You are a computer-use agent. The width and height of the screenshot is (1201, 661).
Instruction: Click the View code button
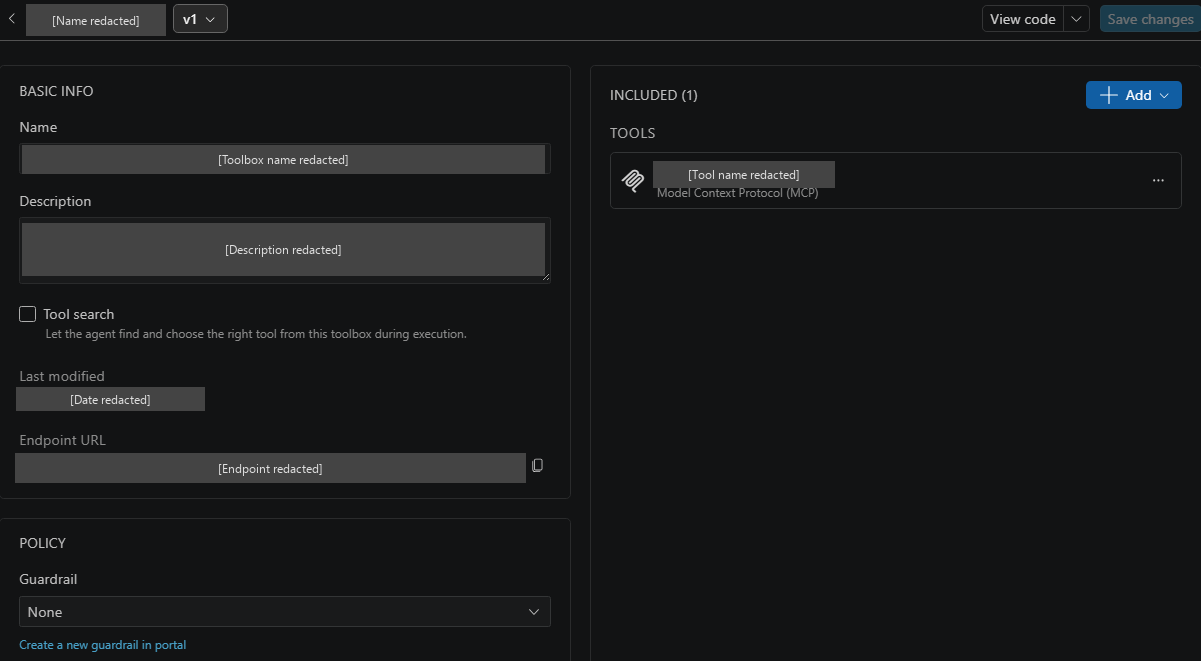point(1022,19)
